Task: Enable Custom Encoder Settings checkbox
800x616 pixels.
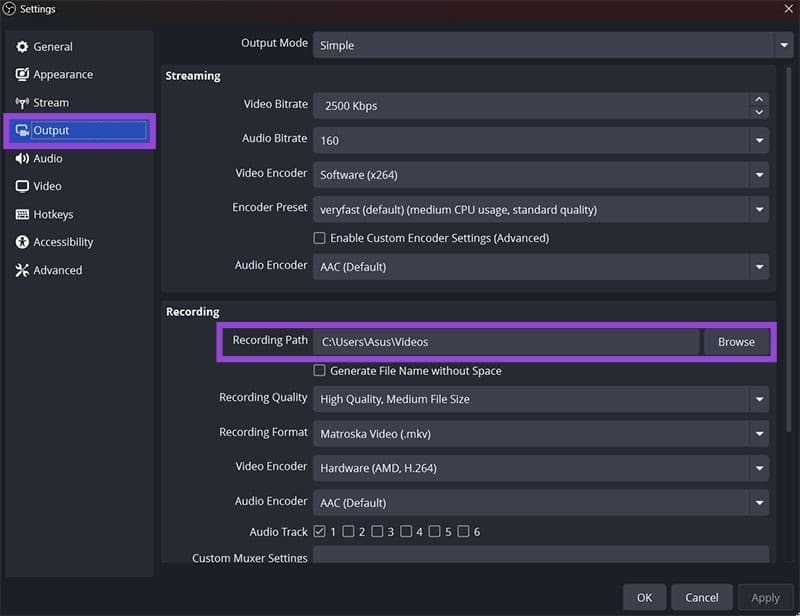Action: coord(319,237)
